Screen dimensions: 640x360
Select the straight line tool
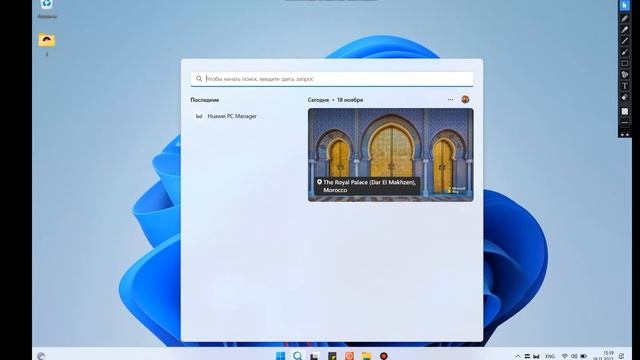tap(624, 41)
